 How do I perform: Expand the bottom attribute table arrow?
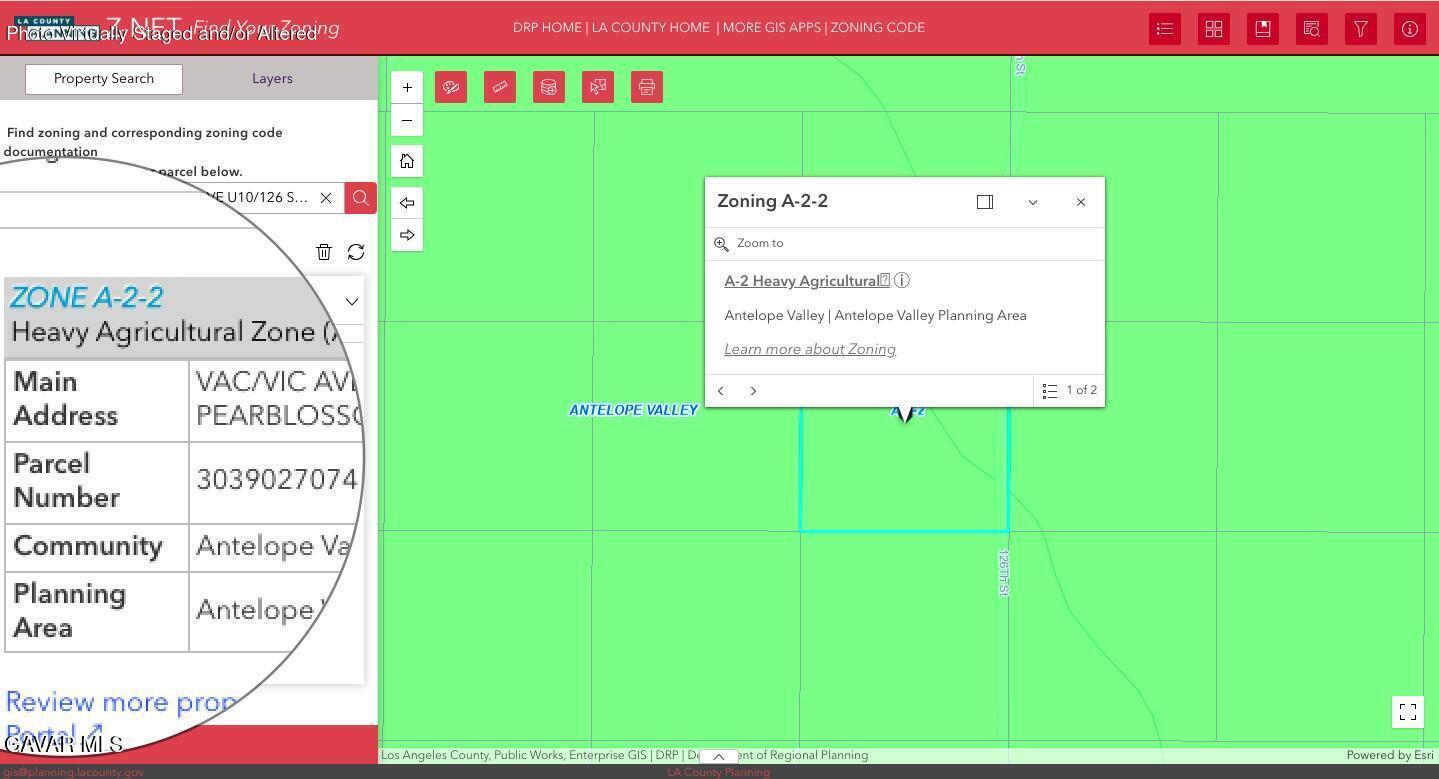click(x=718, y=757)
